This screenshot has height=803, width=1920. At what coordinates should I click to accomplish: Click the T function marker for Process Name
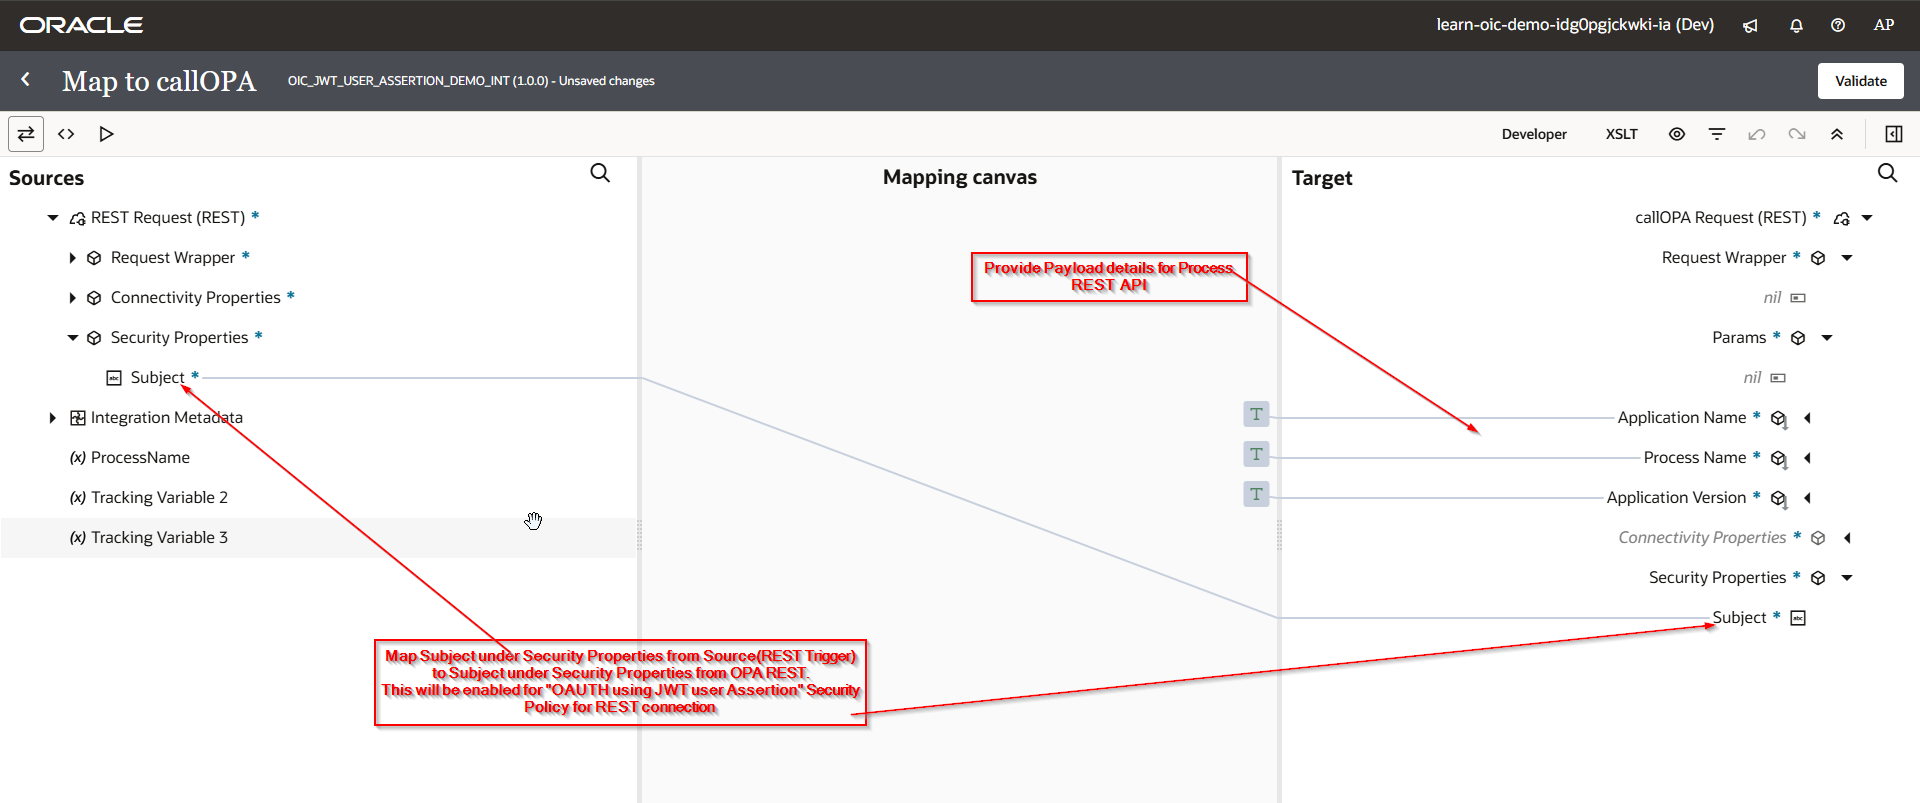pos(1256,455)
